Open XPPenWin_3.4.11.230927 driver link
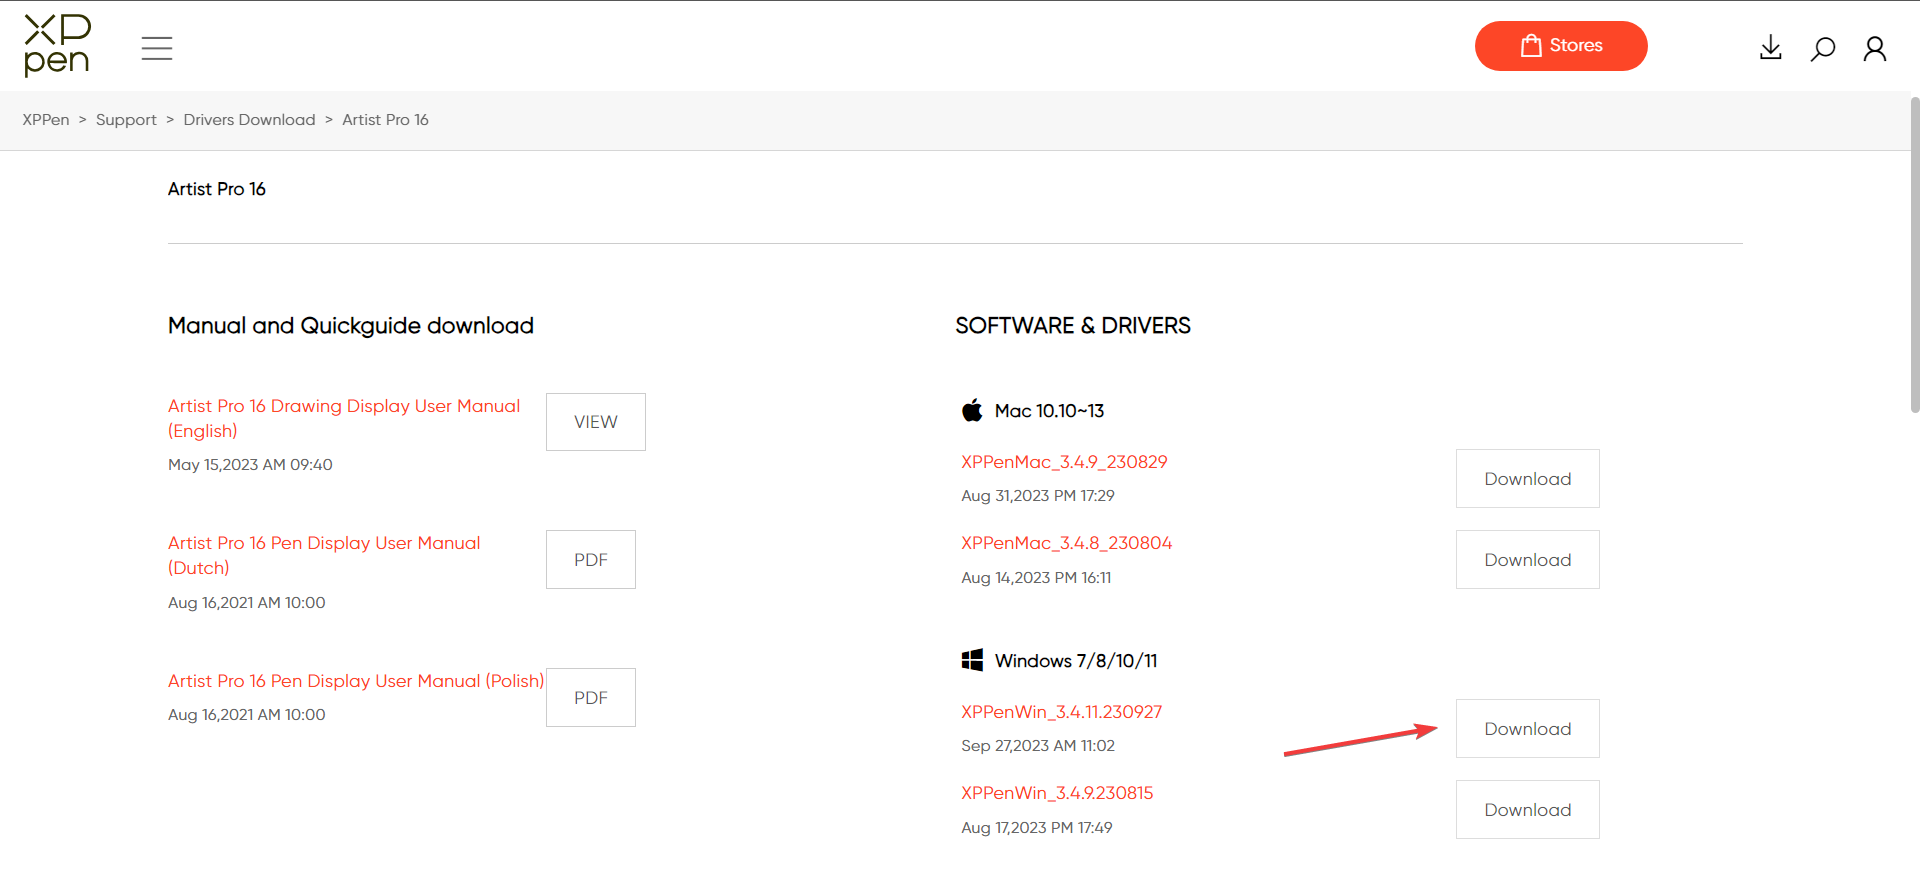 tap(1061, 712)
